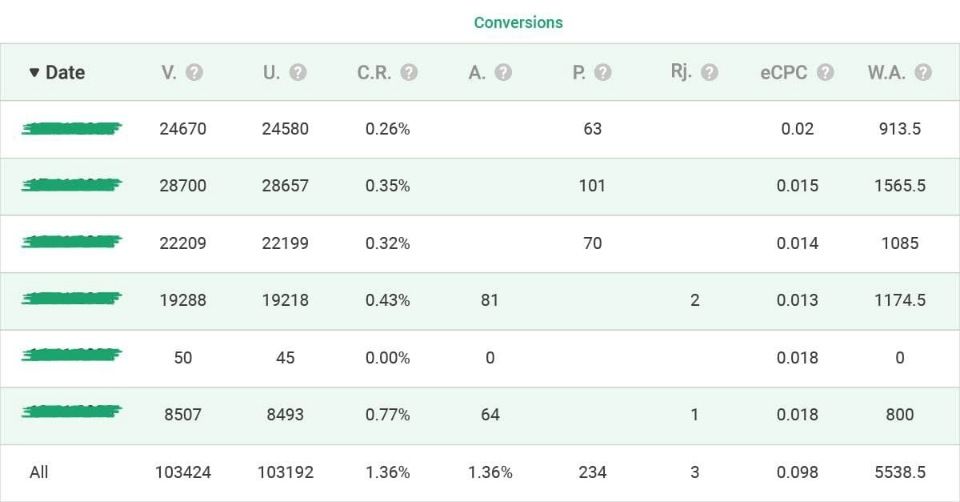This screenshot has height=502, width=960.
Task: Click the eCPC help question mark
Action: tap(825, 73)
